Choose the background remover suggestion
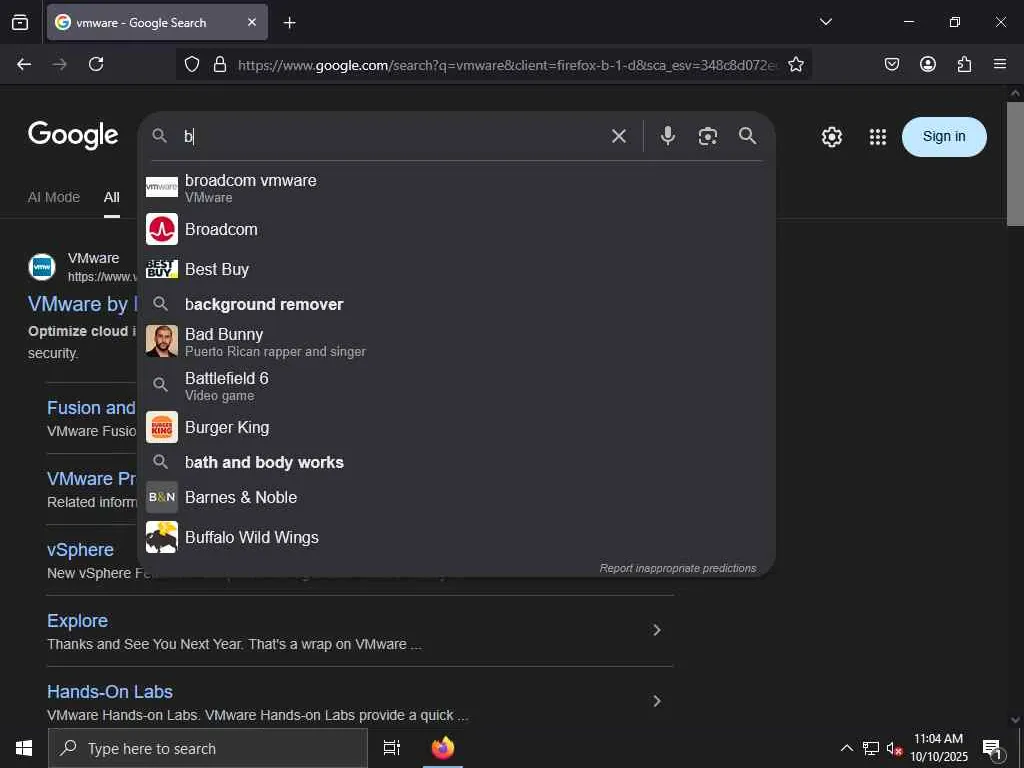This screenshot has width=1024, height=768. (456, 304)
